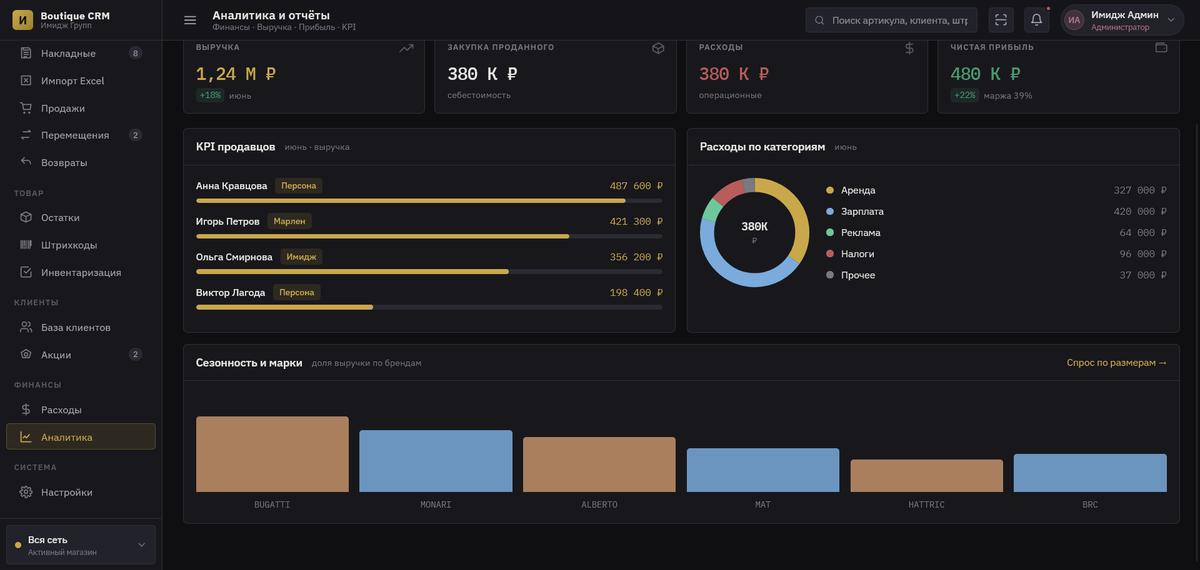The width and height of the screenshot is (1200, 570).
Task: Click the MONARI bar in the chart
Action: coord(436,461)
